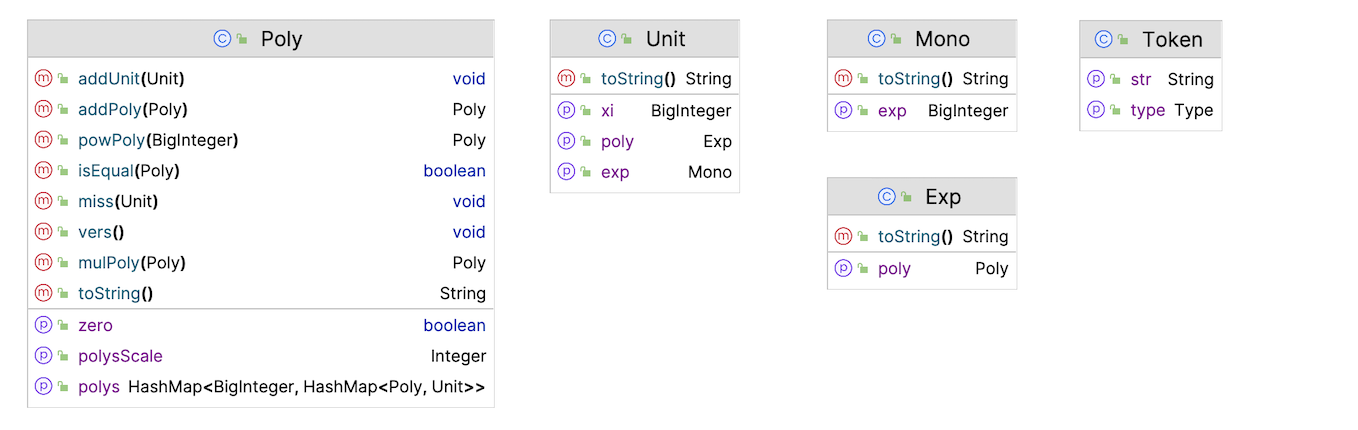Select the type property in Token class
This screenshot has width=1358, height=430.
pos(1150,110)
